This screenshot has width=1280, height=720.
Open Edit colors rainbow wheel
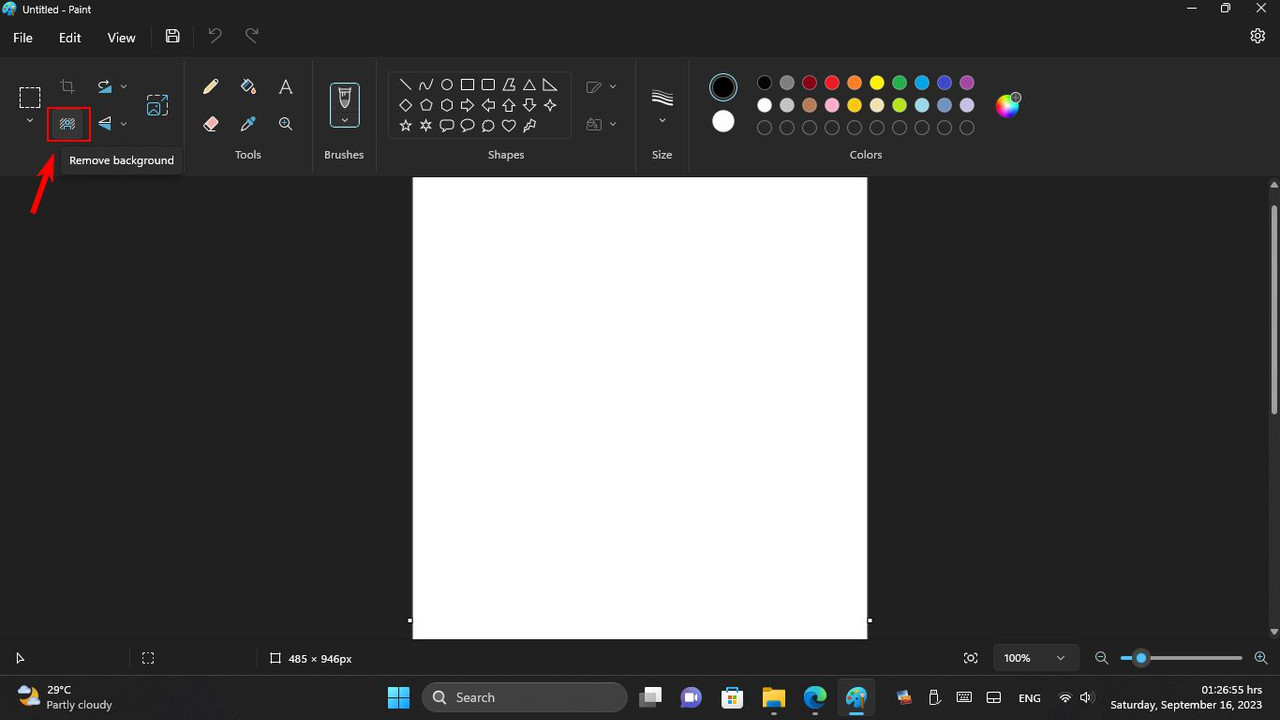point(1008,105)
